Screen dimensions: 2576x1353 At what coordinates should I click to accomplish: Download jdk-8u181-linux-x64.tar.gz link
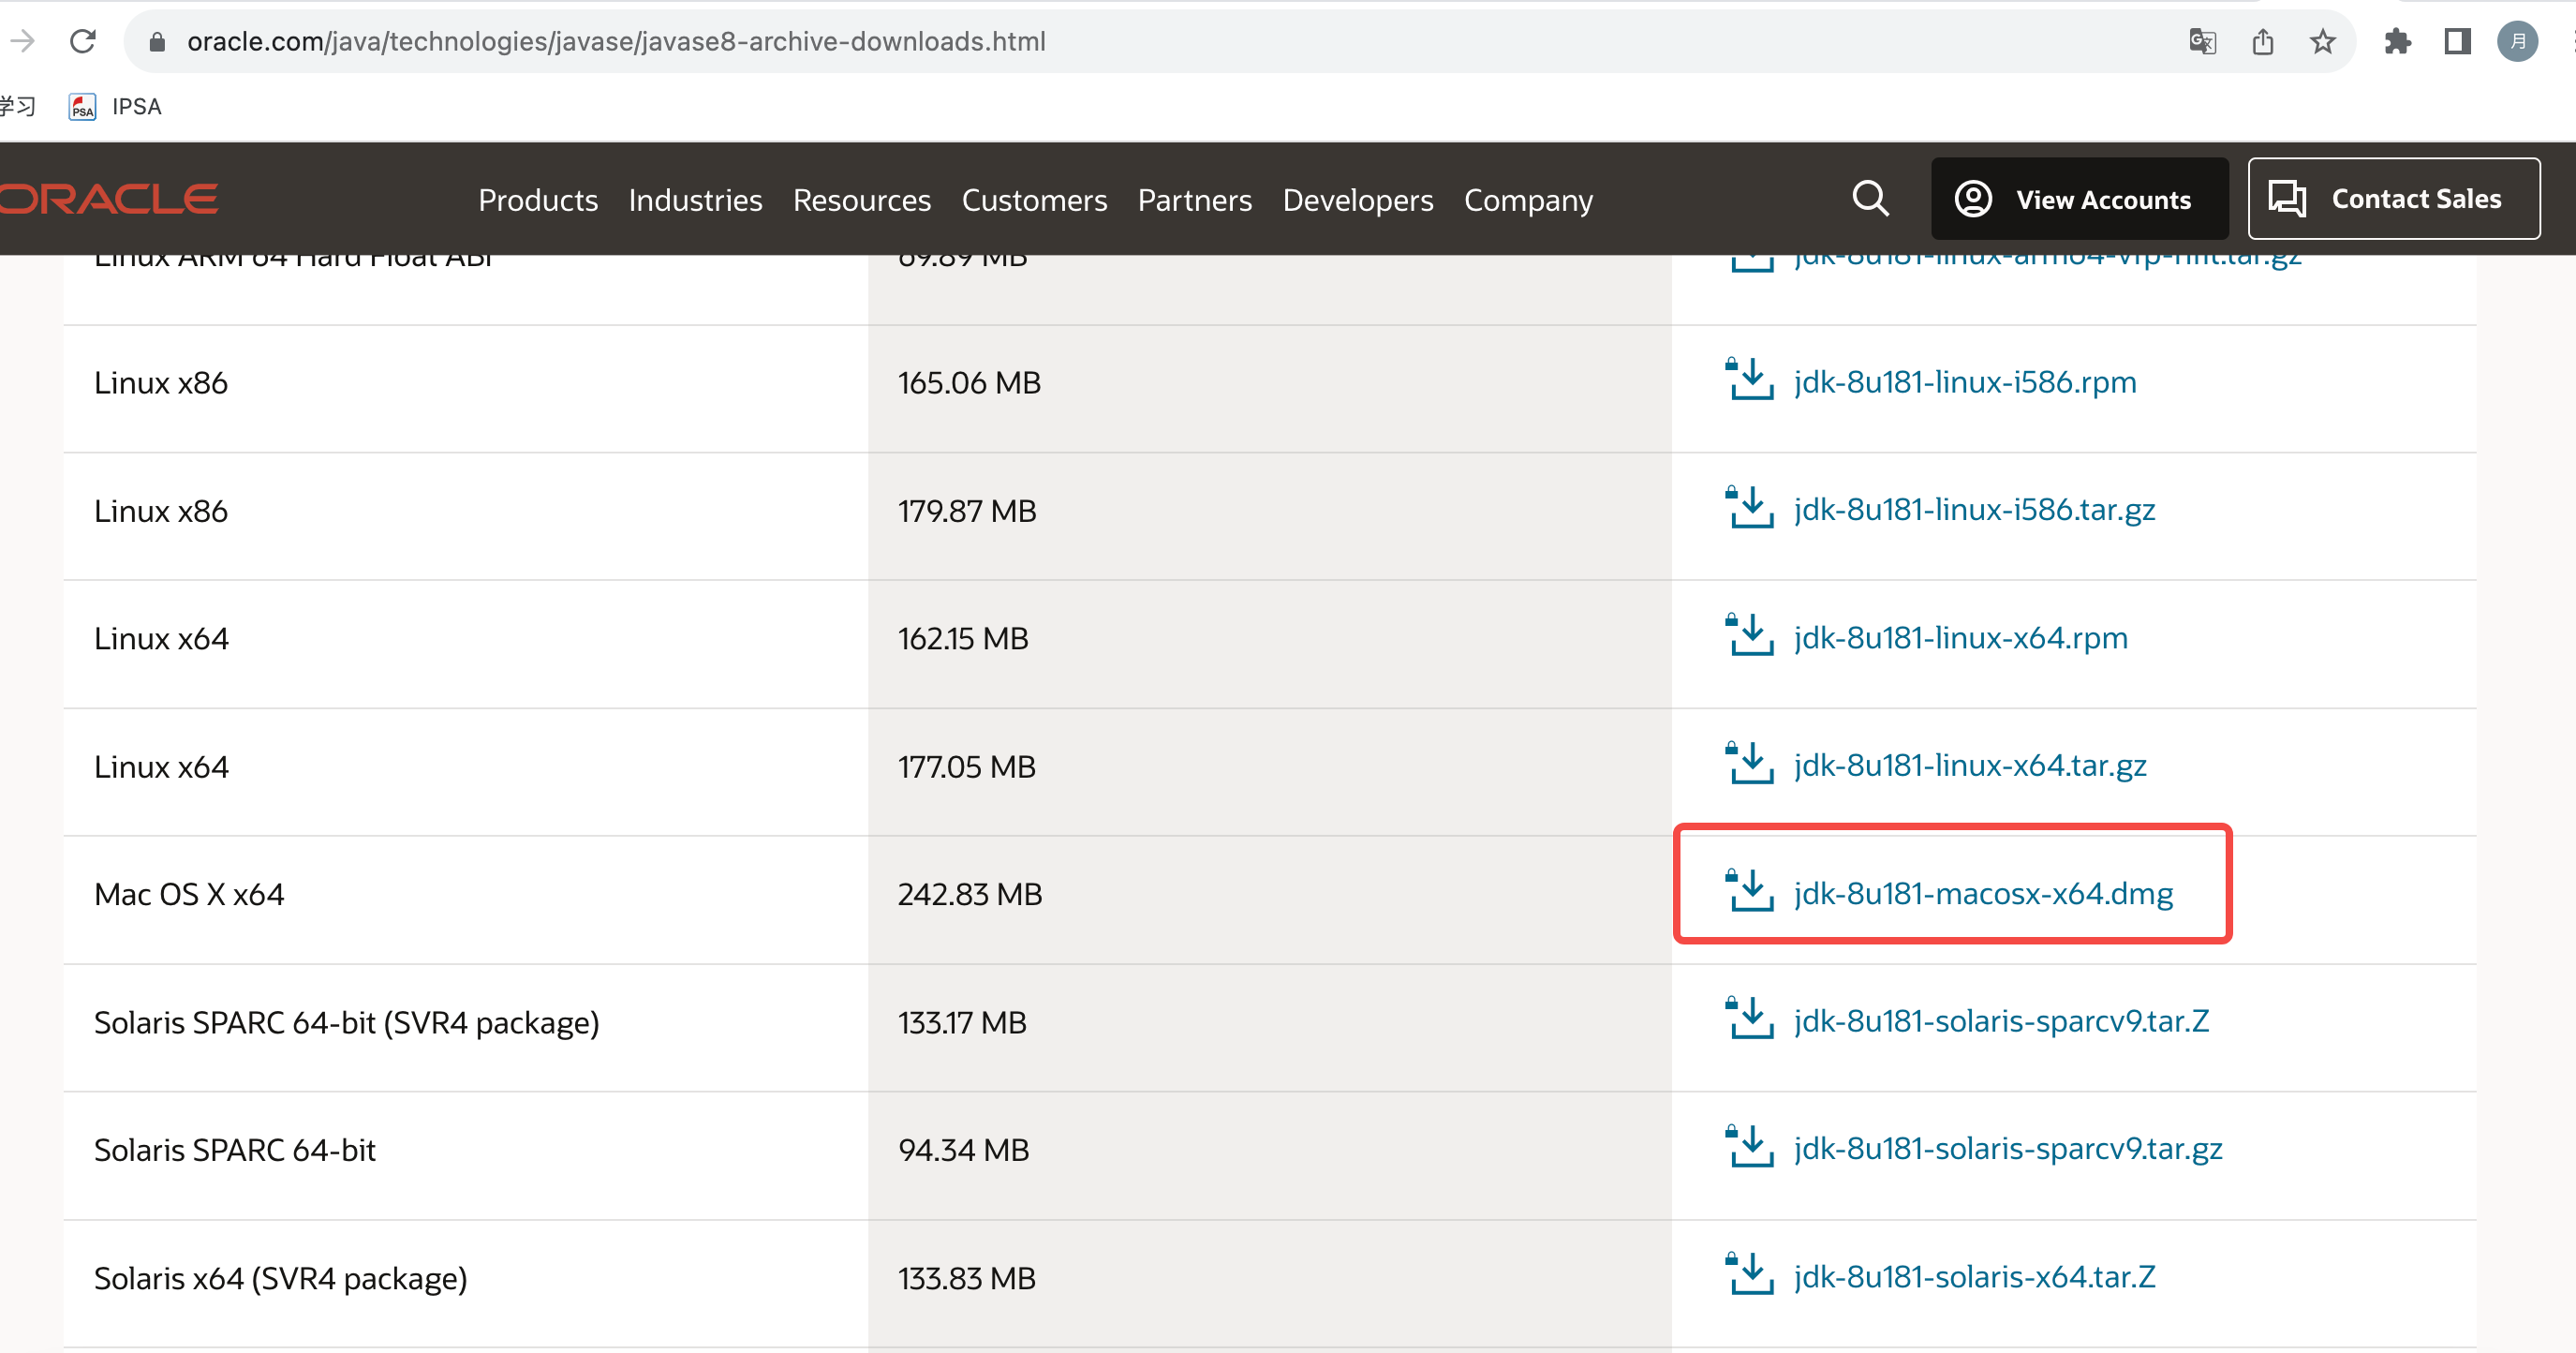click(x=1969, y=765)
